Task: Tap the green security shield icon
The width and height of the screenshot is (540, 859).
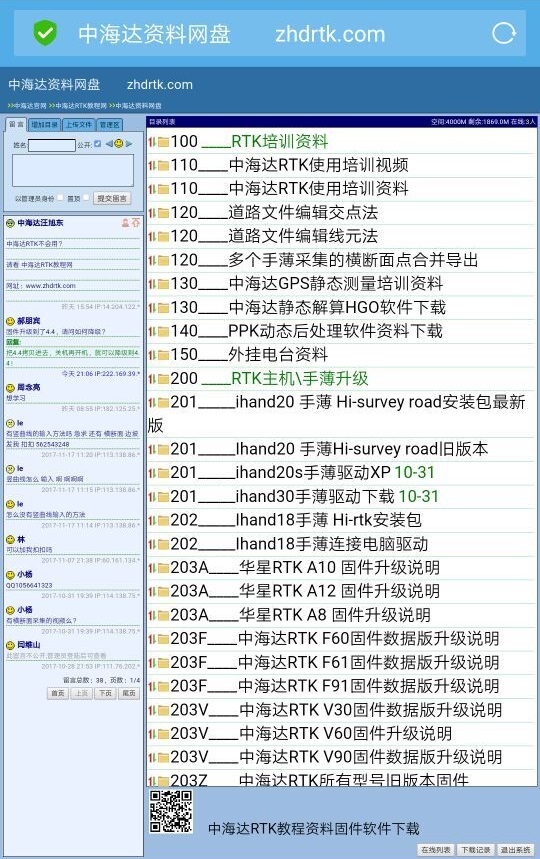Action: pos(45,33)
